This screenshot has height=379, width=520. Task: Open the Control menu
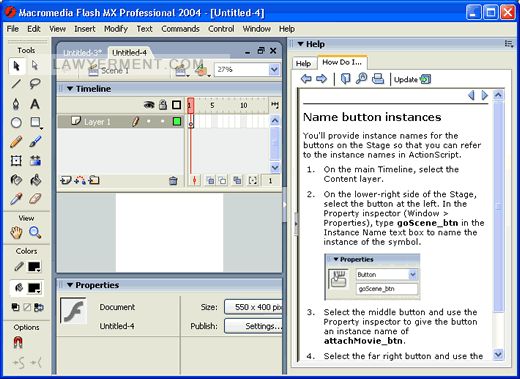[221, 29]
